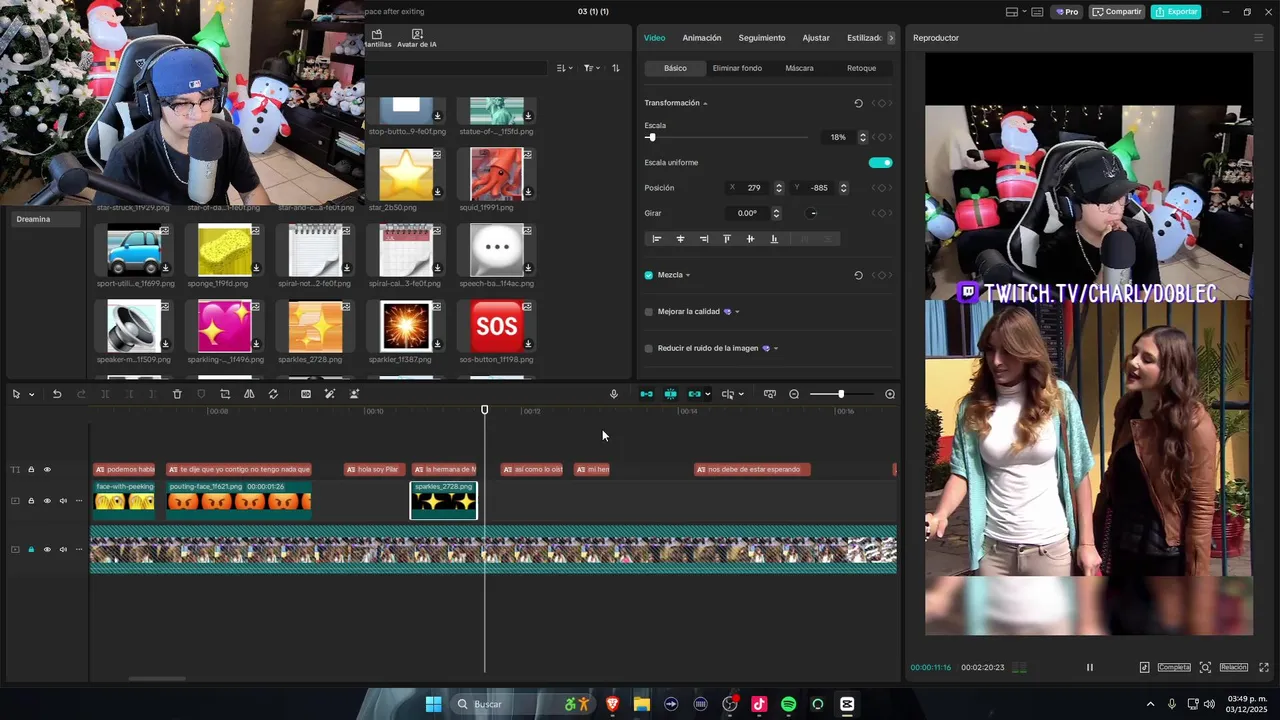
Task: Click the mirror flip icon in timeline toolbar
Action: (x=249, y=394)
